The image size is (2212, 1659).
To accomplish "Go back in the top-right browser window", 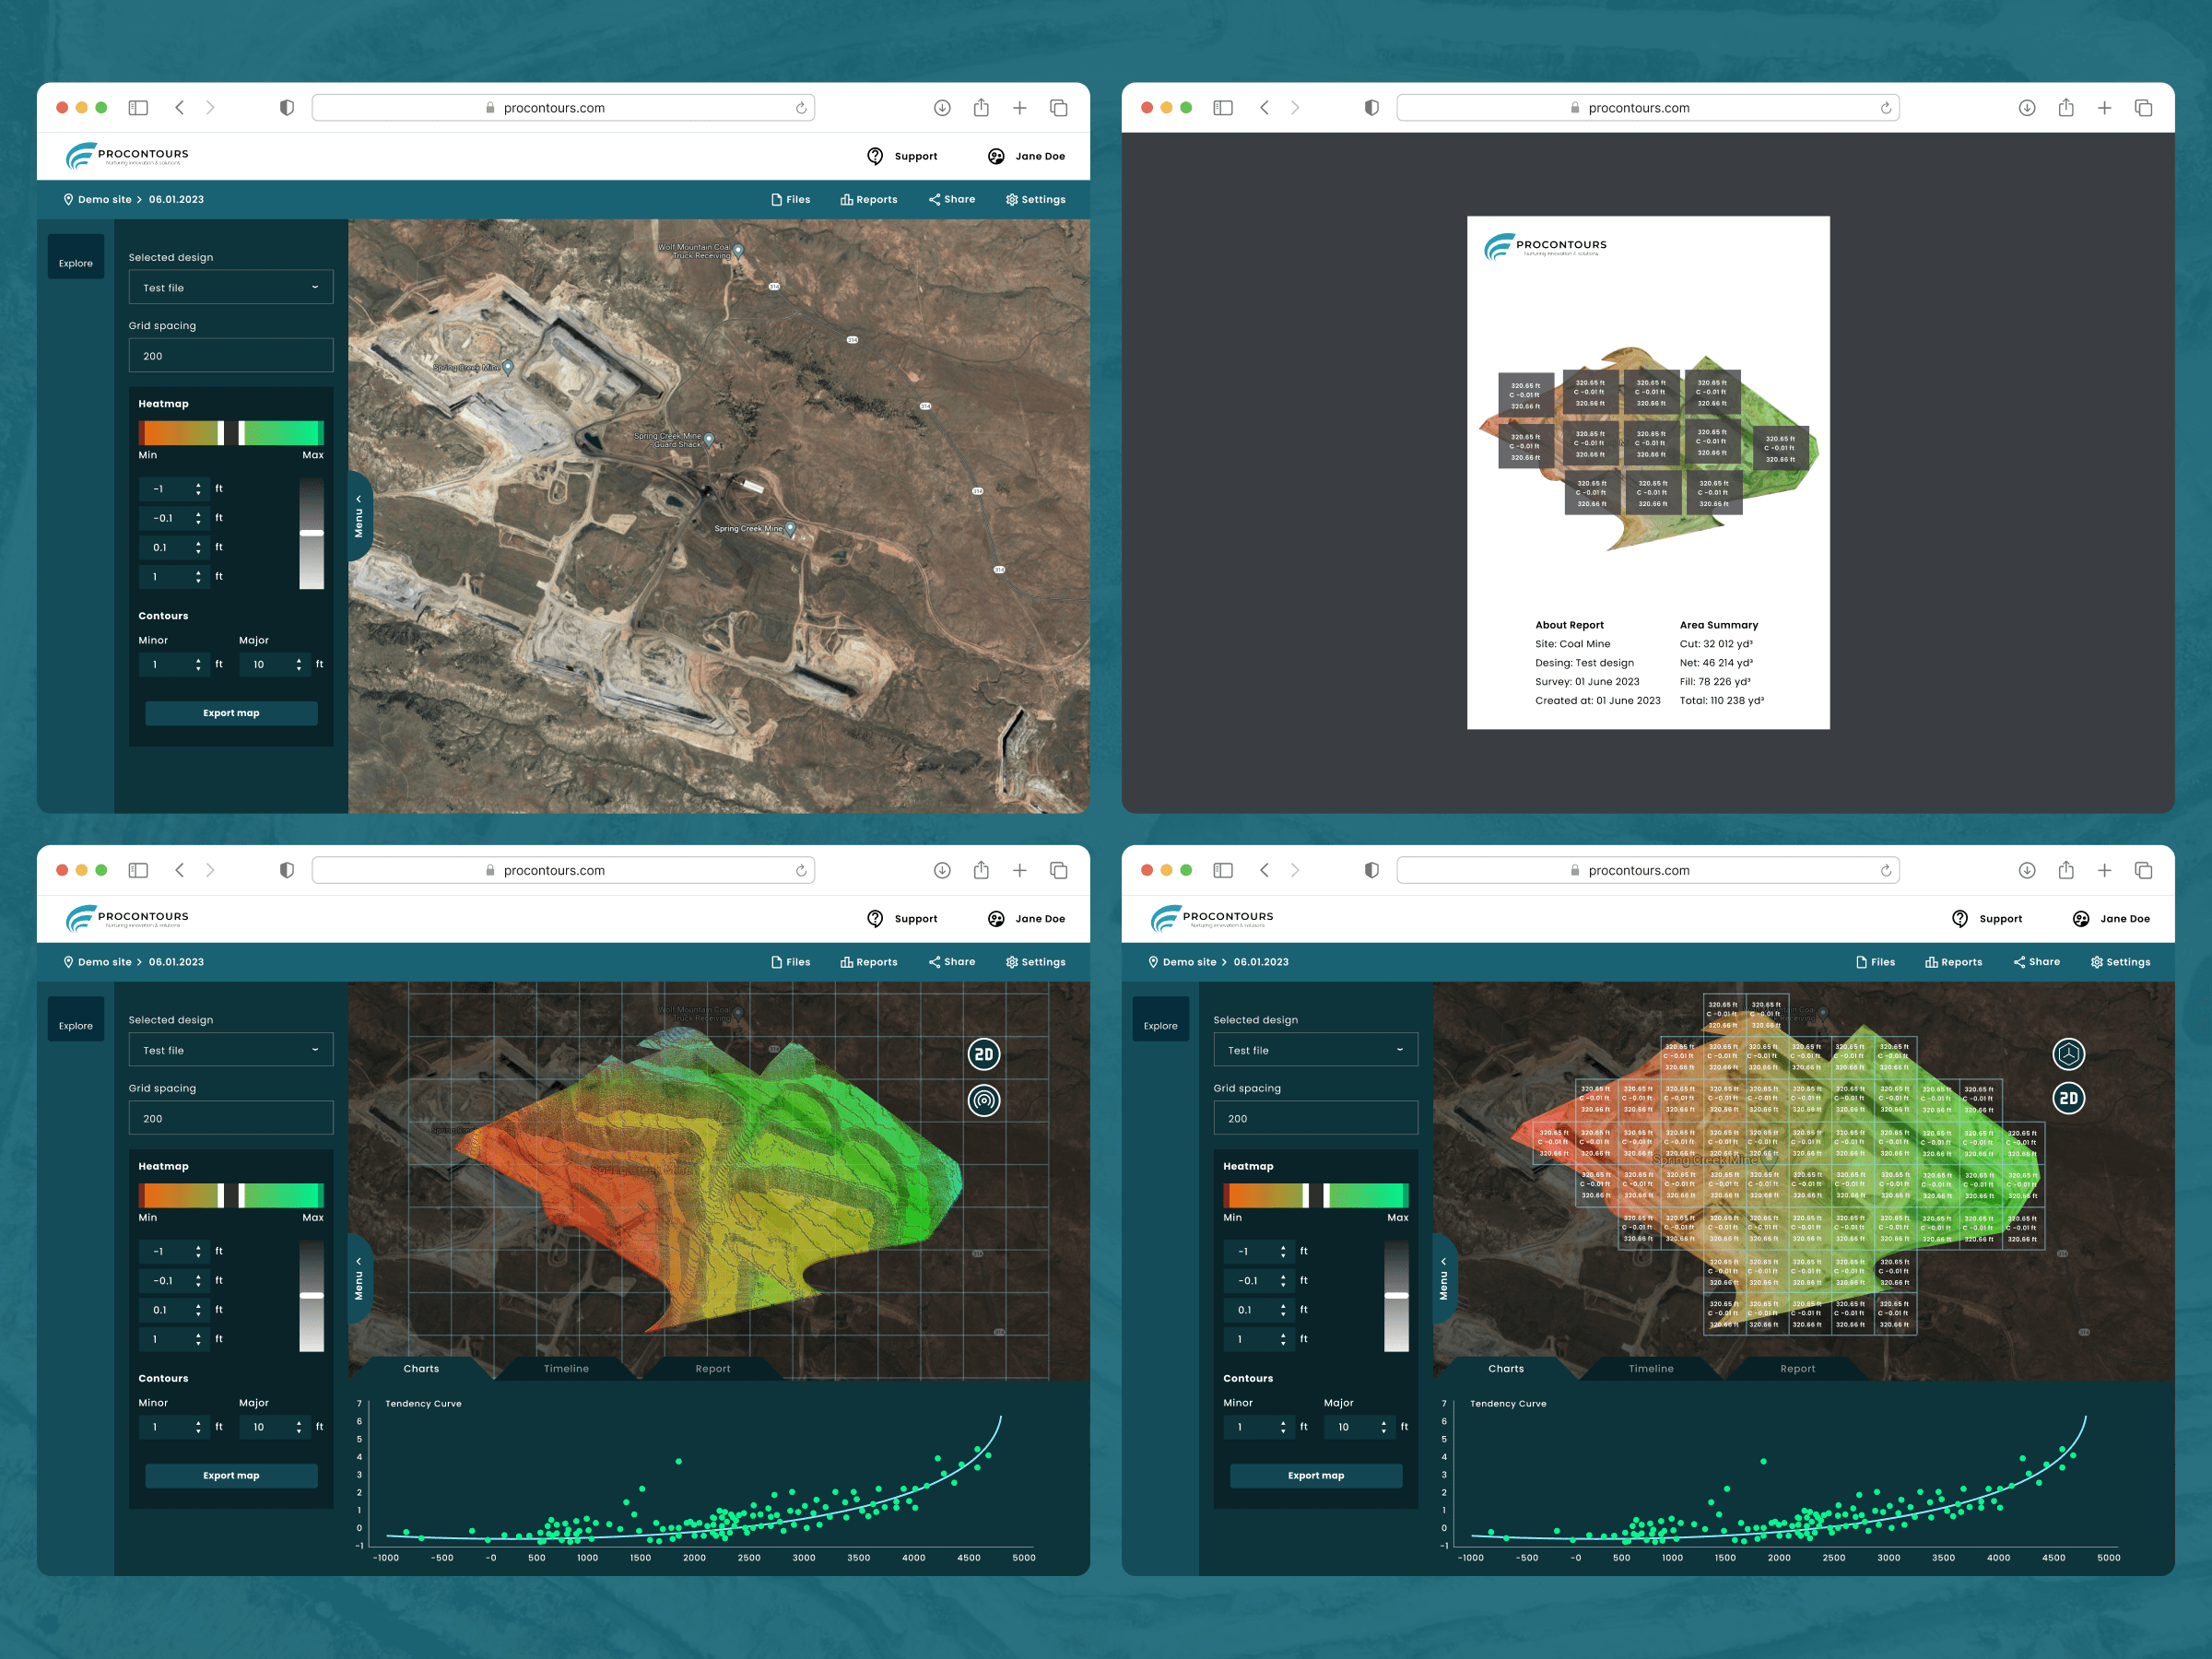I will [x=1264, y=107].
